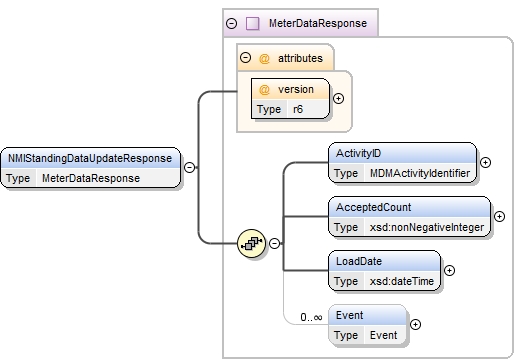Expand the AcceptedCount element
The width and height of the screenshot is (515, 360).
click(x=499, y=216)
